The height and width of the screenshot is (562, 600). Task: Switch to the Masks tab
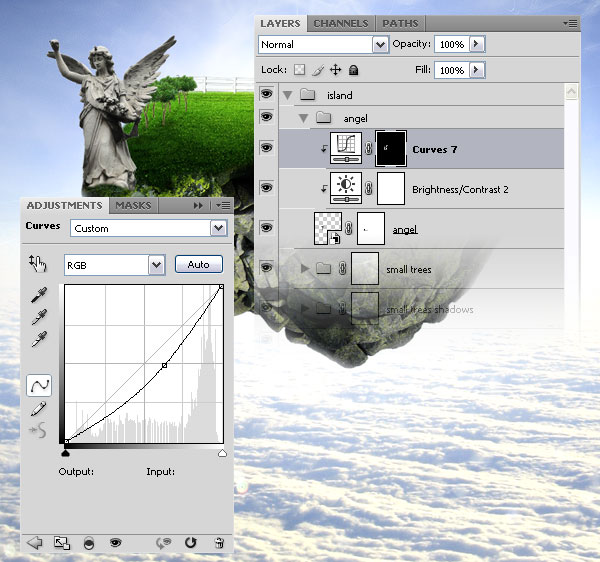(134, 205)
